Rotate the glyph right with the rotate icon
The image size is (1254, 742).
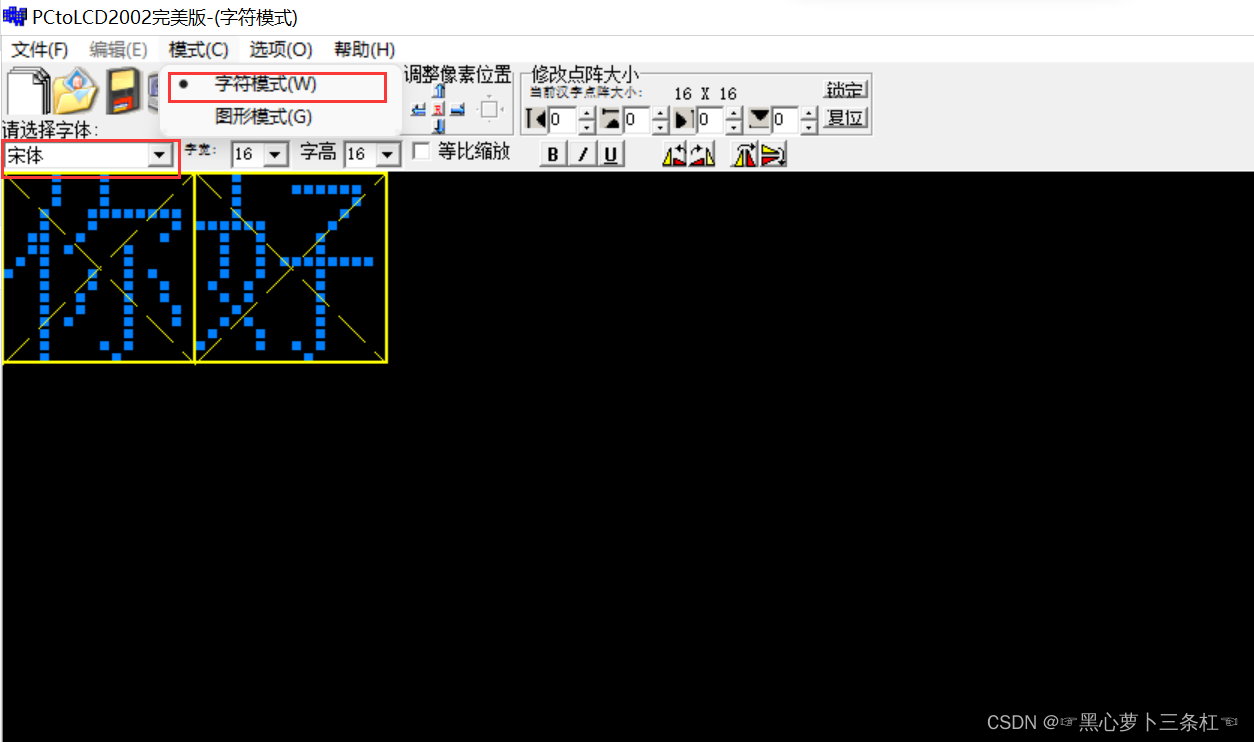tap(702, 152)
